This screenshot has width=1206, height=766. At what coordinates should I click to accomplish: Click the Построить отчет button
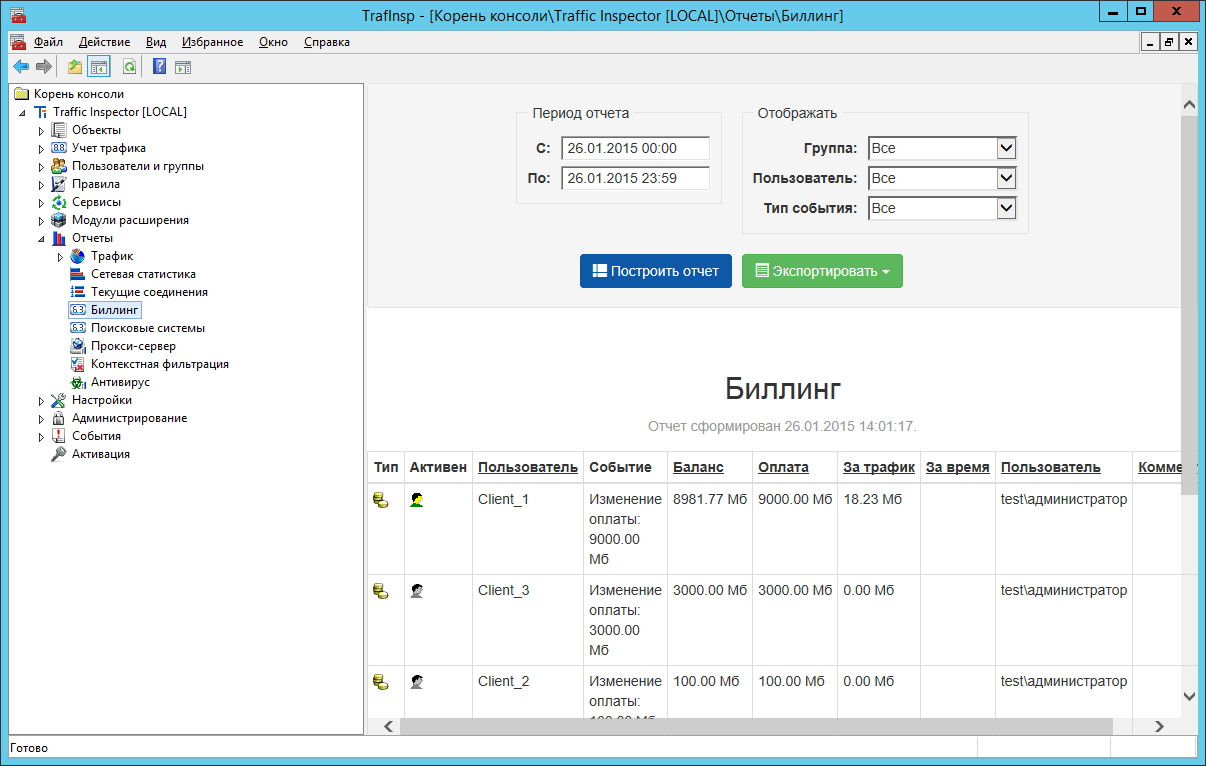(x=656, y=271)
